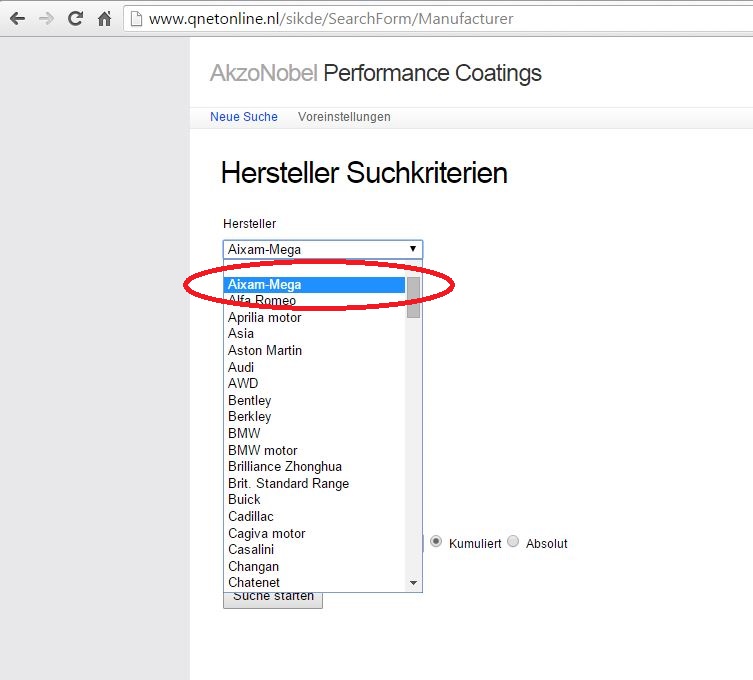753x680 pixels.
Task: Choose Casalini from the list
Action: coord(315,549)
